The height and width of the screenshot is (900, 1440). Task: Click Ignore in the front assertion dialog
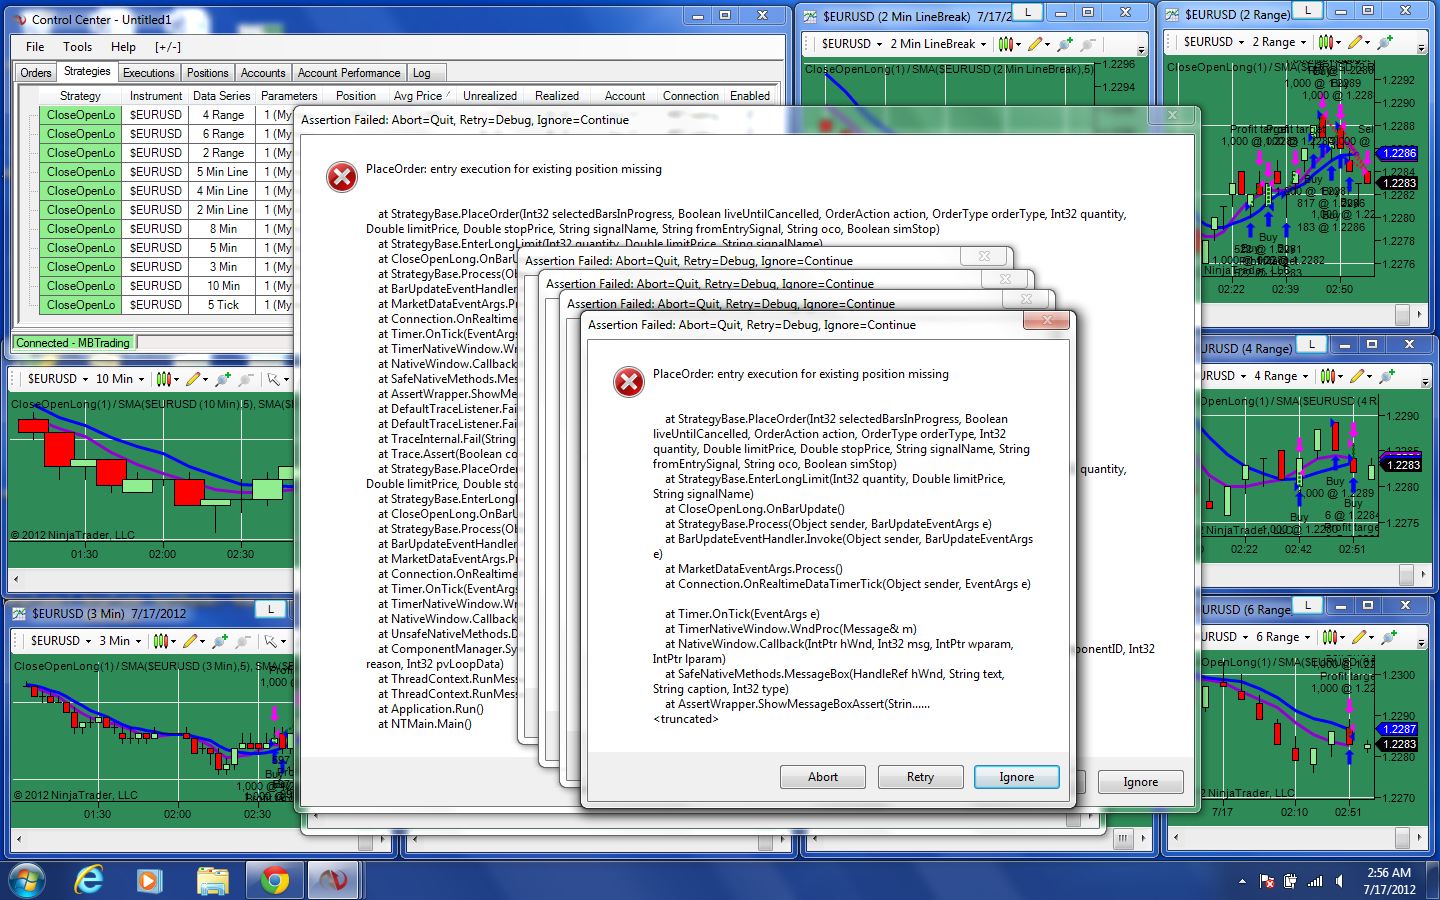(1017, 777)
